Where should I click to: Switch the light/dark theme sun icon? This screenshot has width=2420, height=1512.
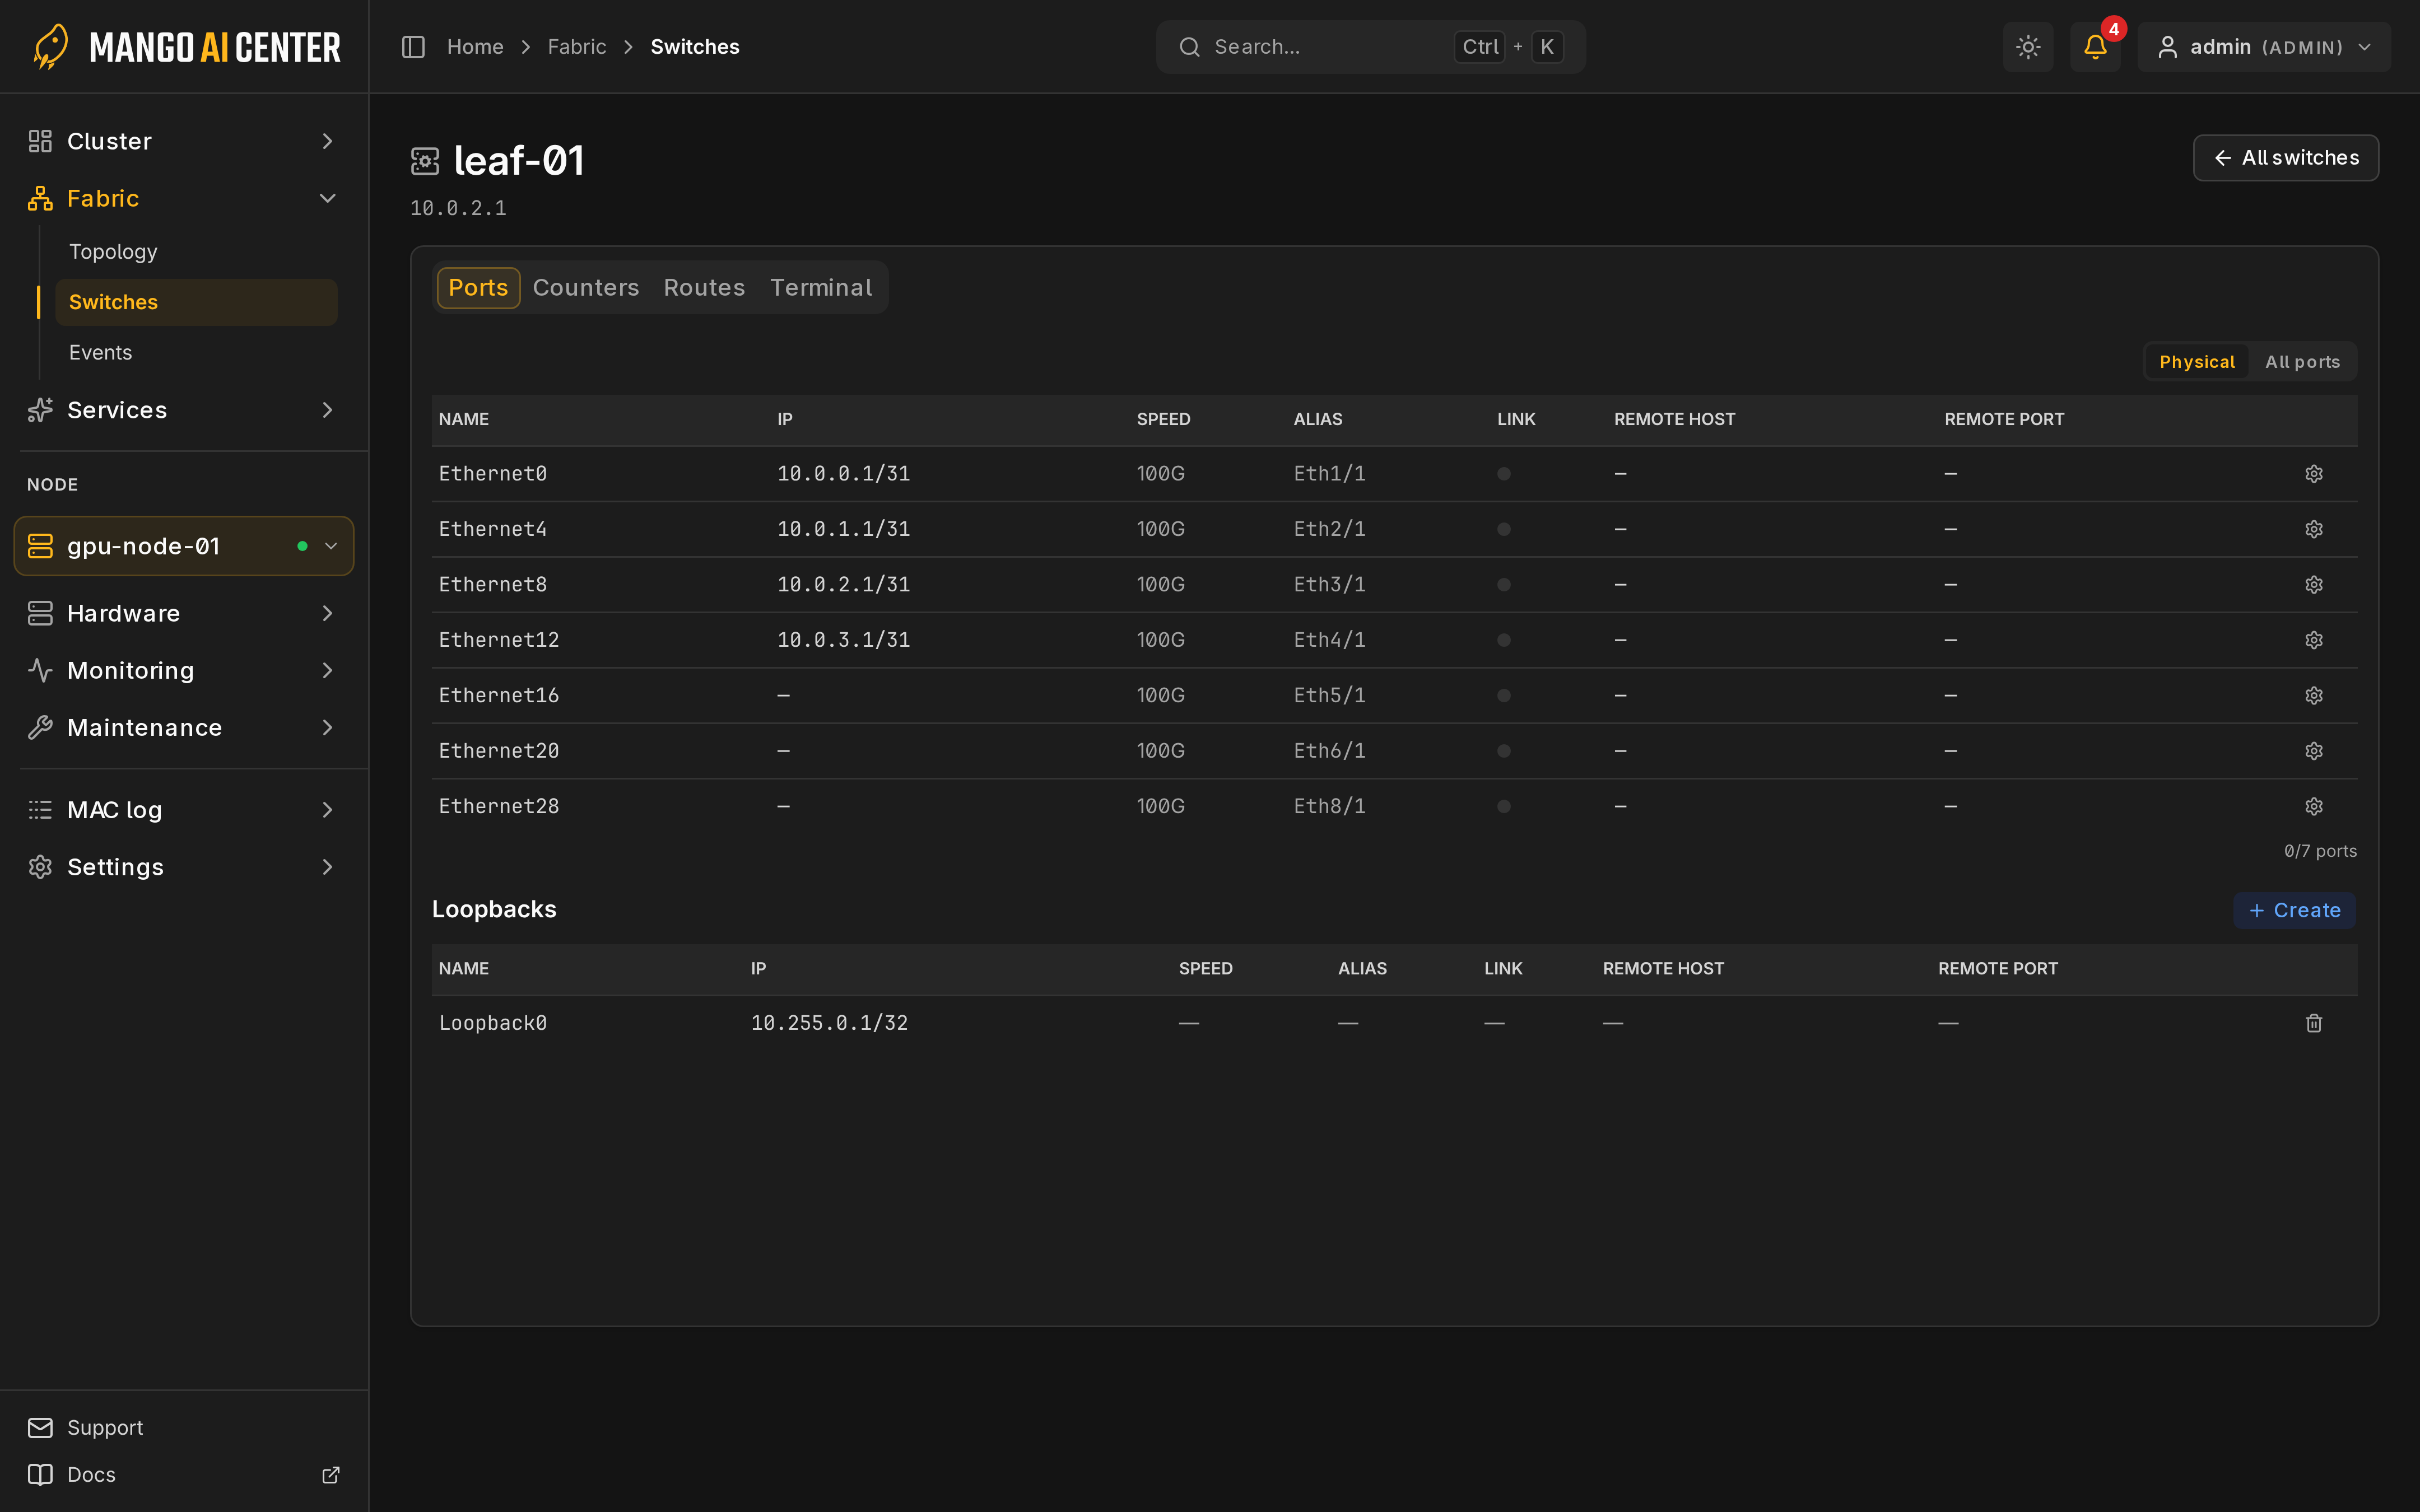(x=2028, y=47)
